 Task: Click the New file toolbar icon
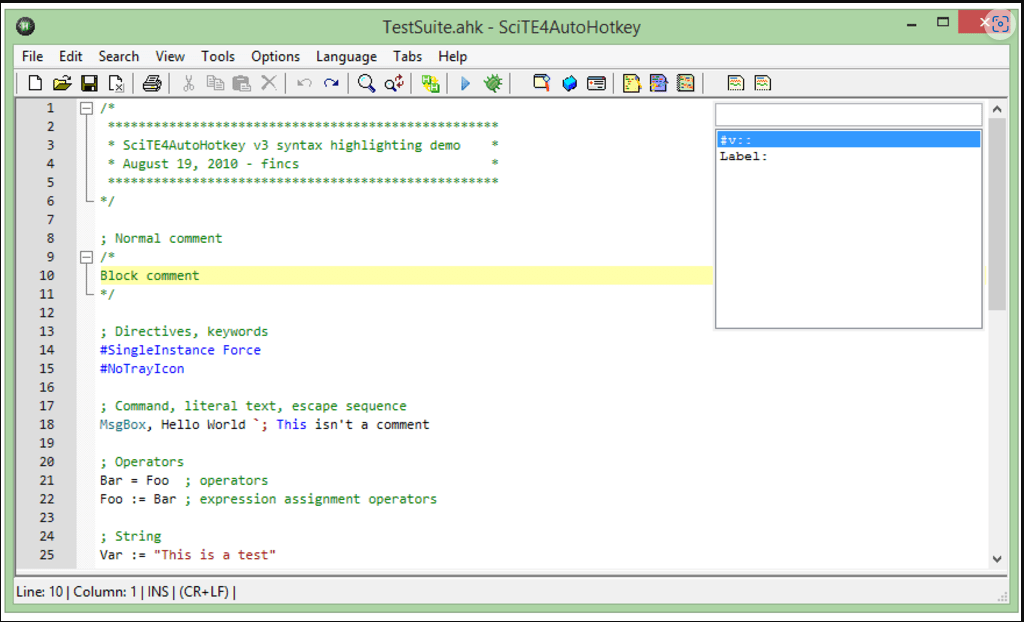(x=35, y=83)
